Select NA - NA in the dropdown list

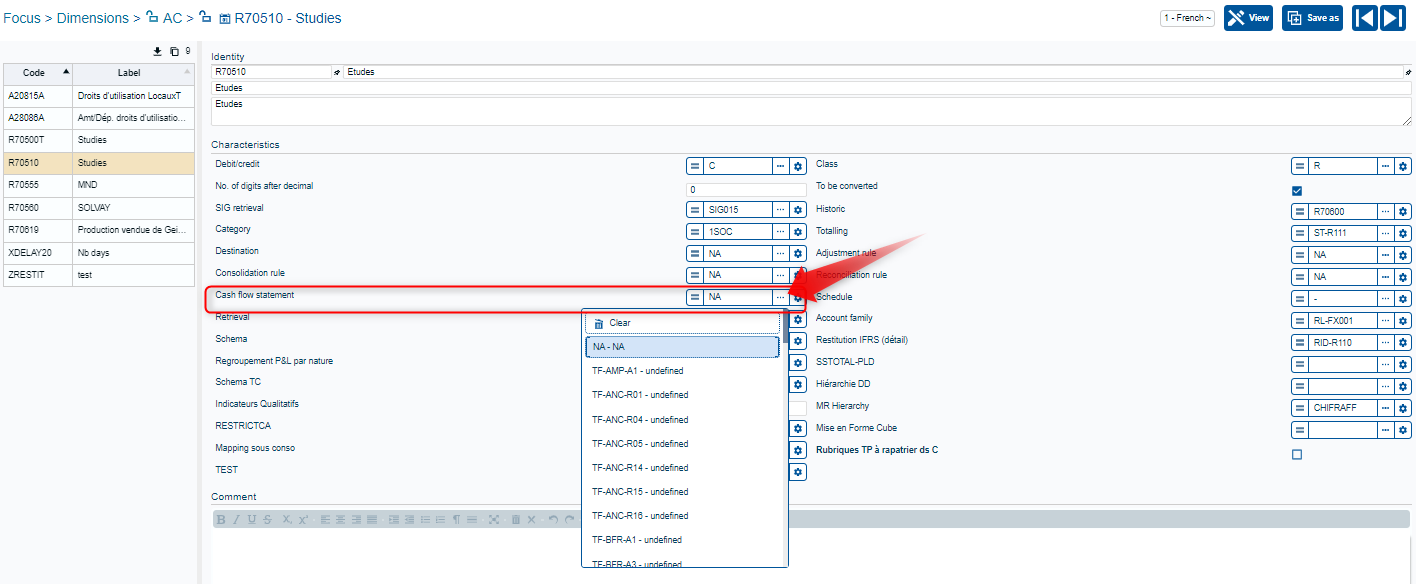pyautogui.click(x=682, y=347)
